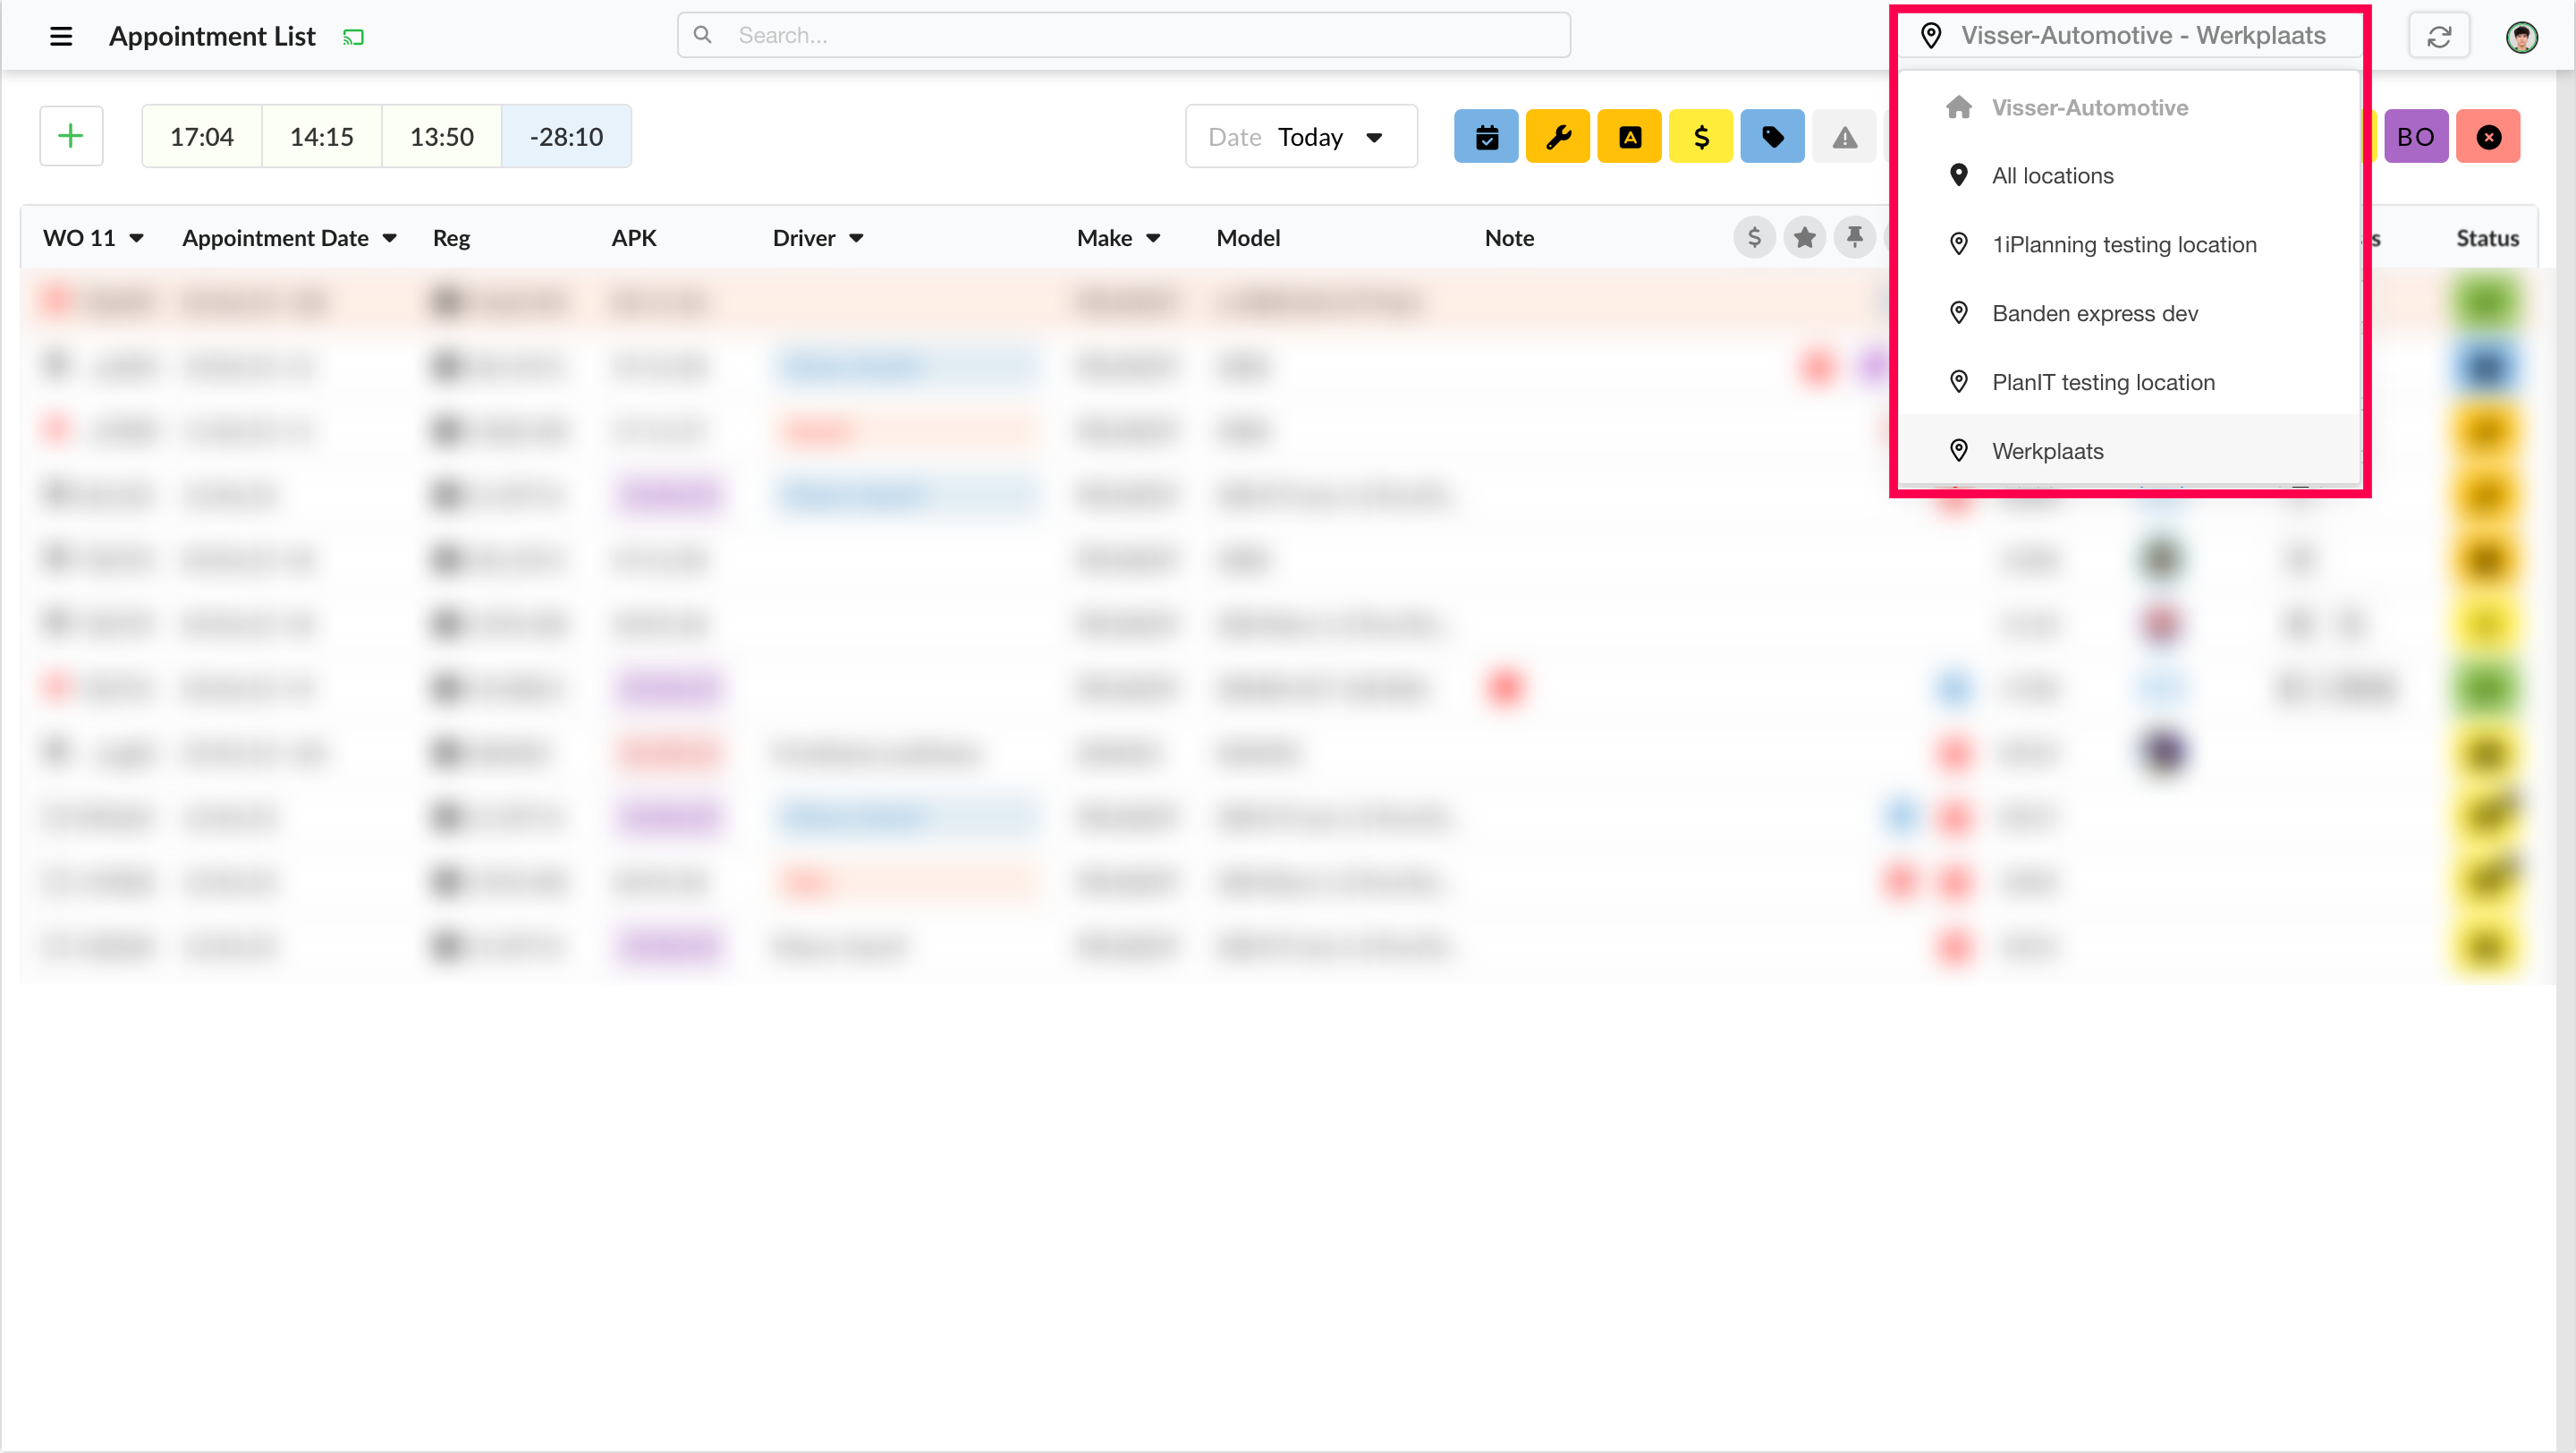The width and height of the screenshot is (2576, 1453).
Task: Click the green plus add appointment button
Action: point(71,136)
